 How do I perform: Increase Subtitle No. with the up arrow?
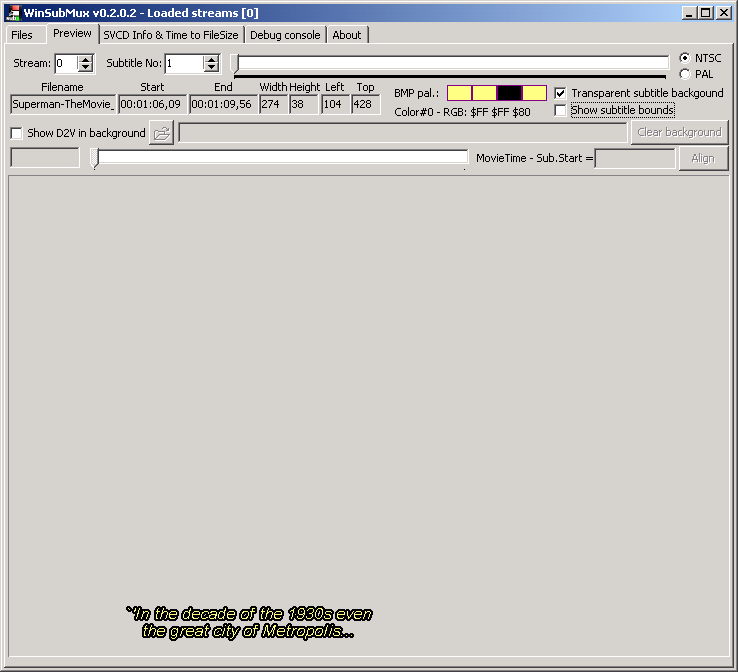click(x=211, y=59)
